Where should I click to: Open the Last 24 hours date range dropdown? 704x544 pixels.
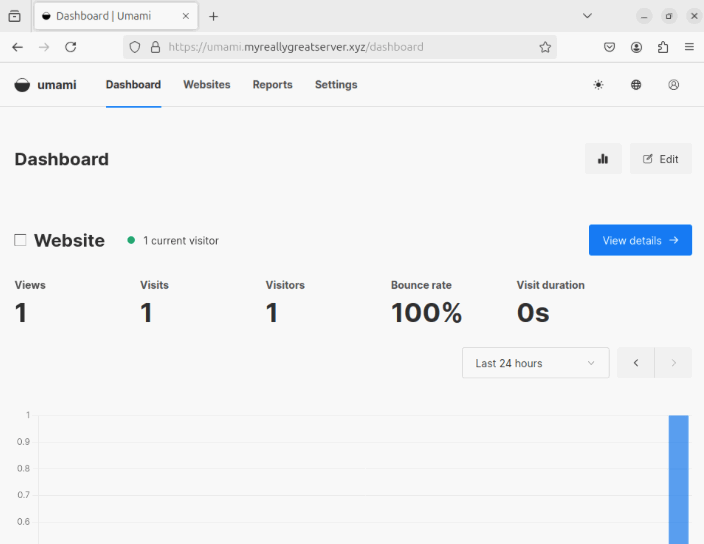(x=536, y=363)
